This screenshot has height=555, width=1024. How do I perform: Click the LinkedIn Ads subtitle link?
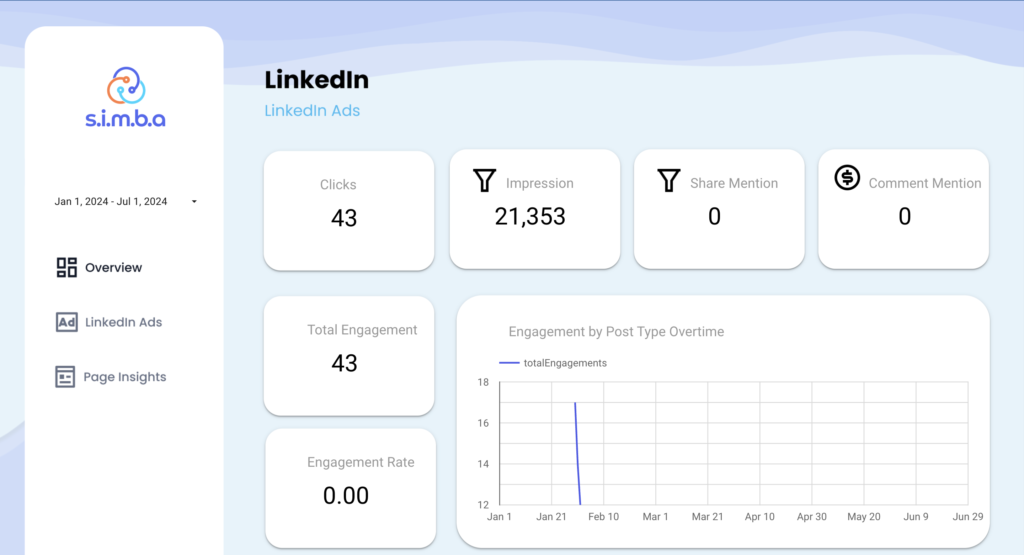tap(312, 111)
